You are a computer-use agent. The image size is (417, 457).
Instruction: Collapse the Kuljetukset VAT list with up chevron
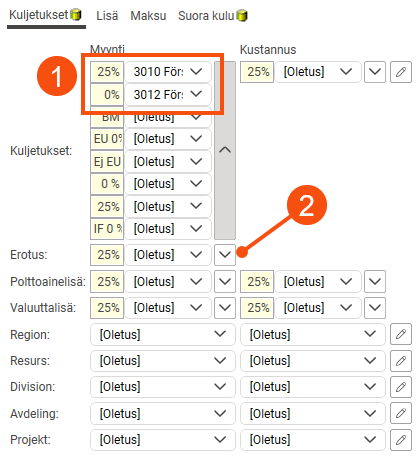[x=225, y=150]
